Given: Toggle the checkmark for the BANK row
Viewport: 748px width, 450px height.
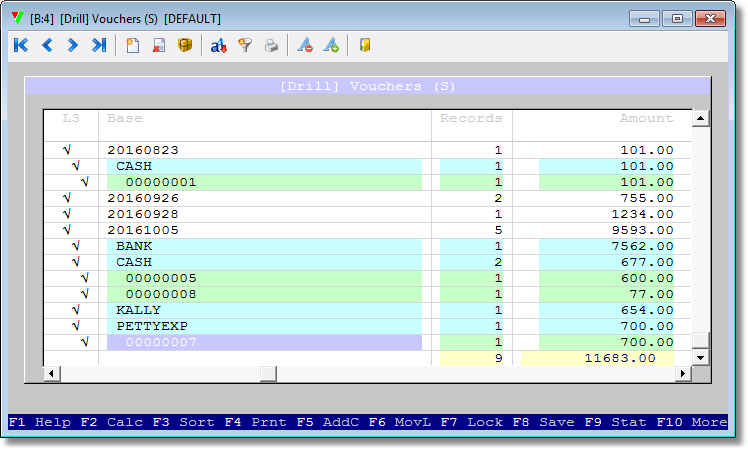Looking at the screenshot, I should pos(75,246).
